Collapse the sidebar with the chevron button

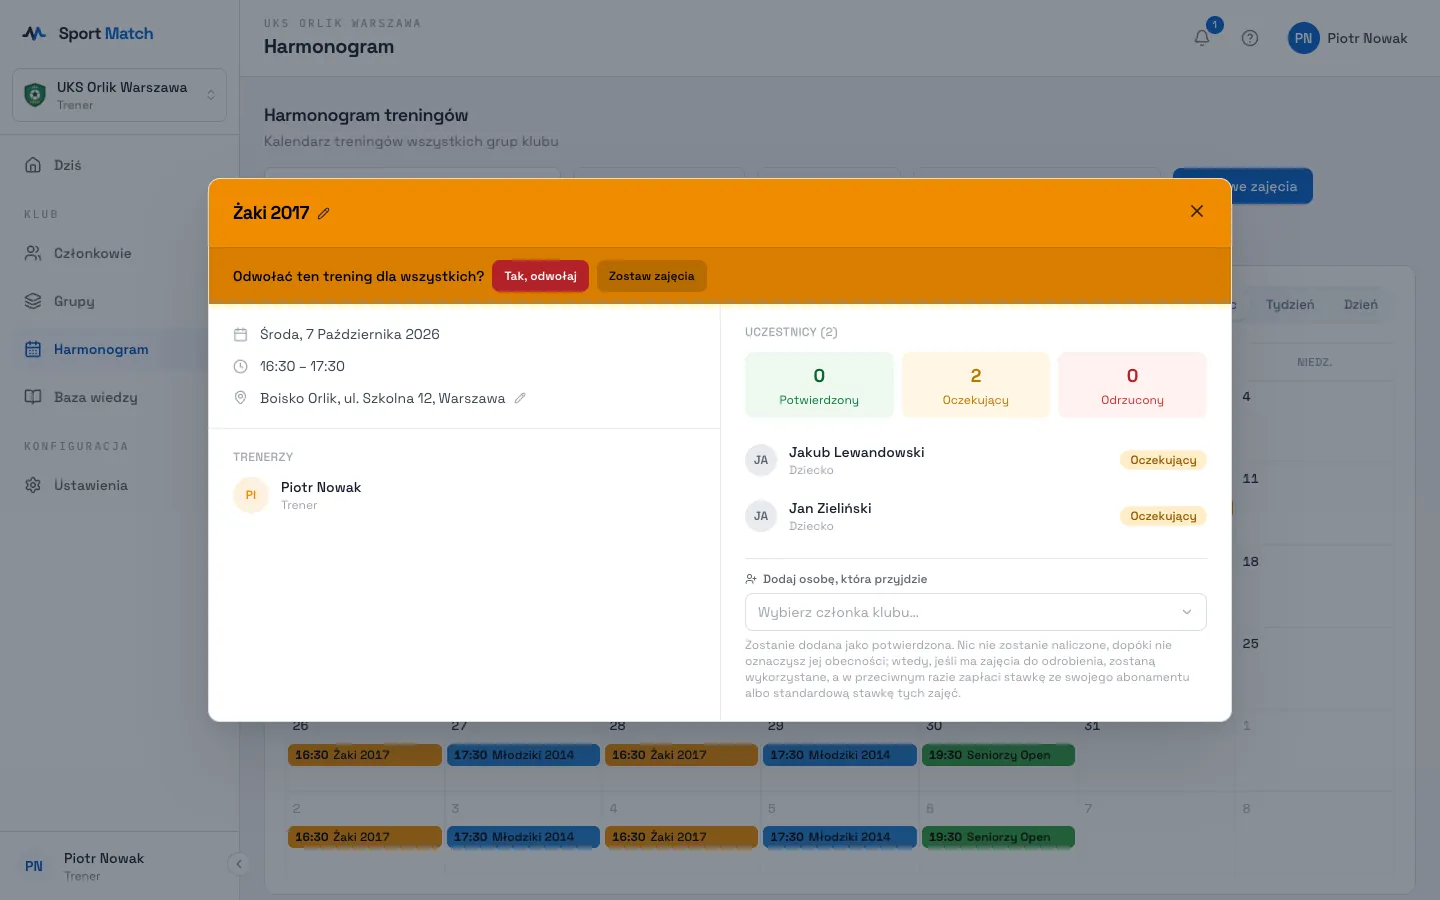[x=238, y=864]
